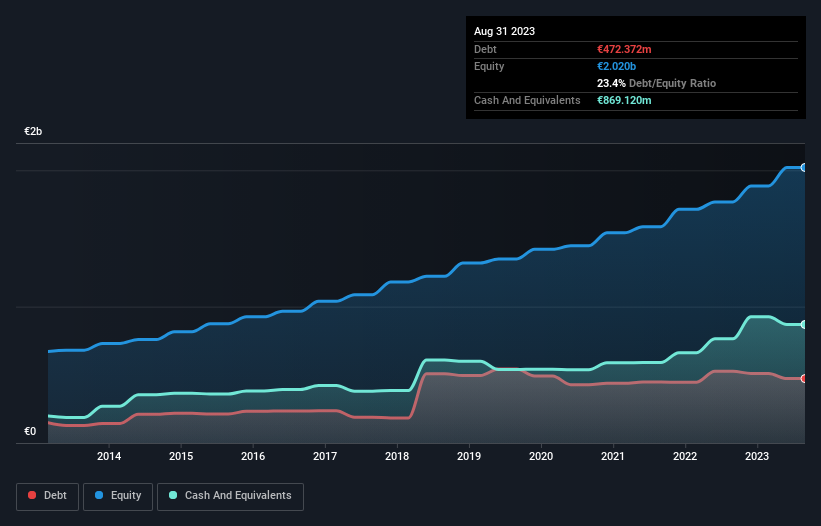Click the 2019 x-axis label
Viewport: 821px width, 526px height.
tap(469, 456)
